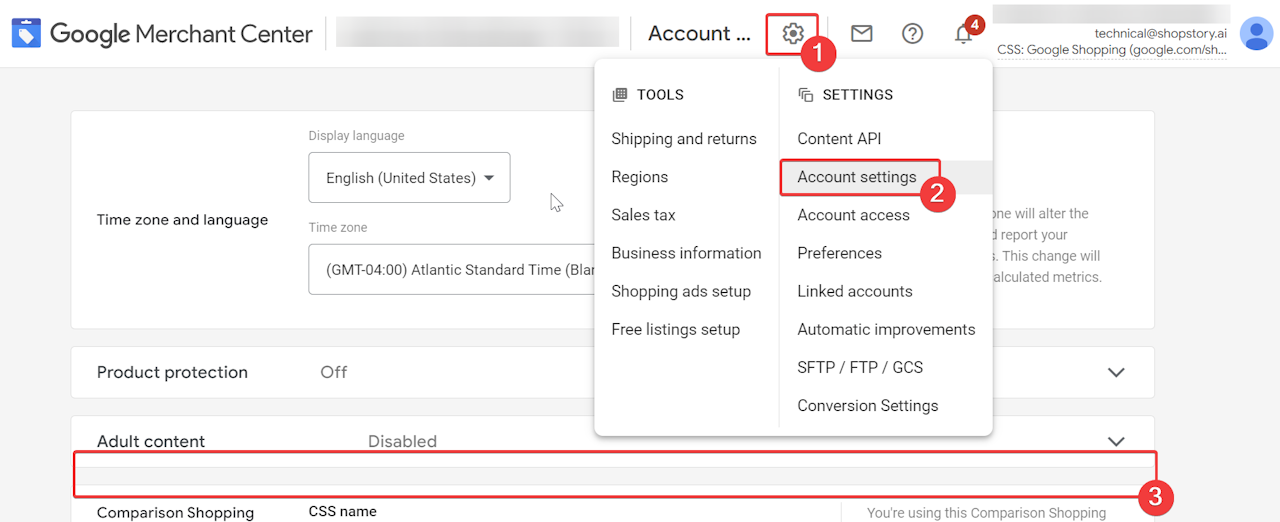Open Sales tax menu item
Screen dimensions: 1280x522
click(644, 215)
